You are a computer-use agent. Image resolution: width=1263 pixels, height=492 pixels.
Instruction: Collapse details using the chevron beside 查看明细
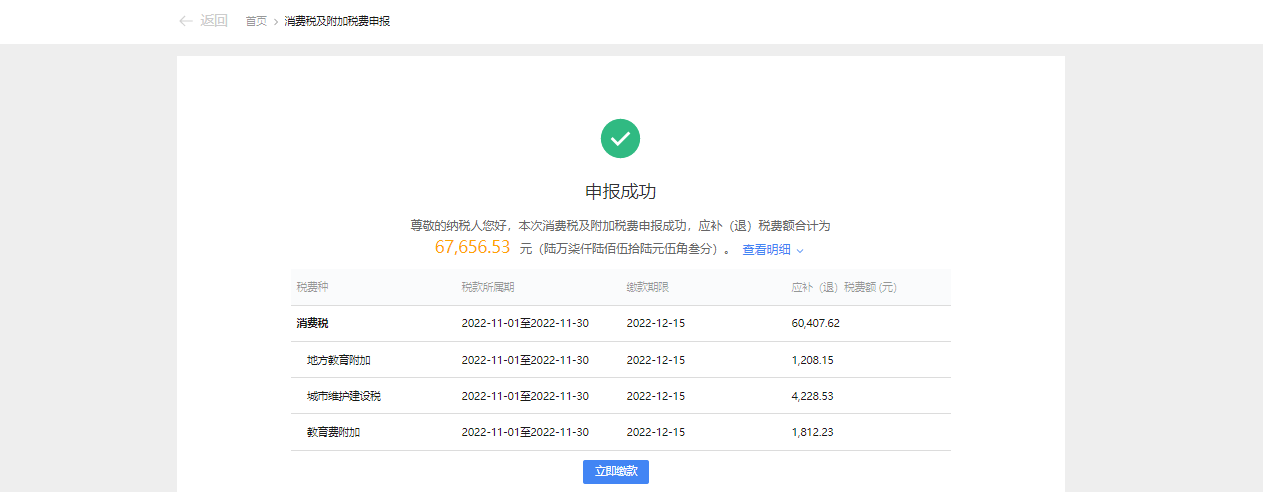coord(800,250)
